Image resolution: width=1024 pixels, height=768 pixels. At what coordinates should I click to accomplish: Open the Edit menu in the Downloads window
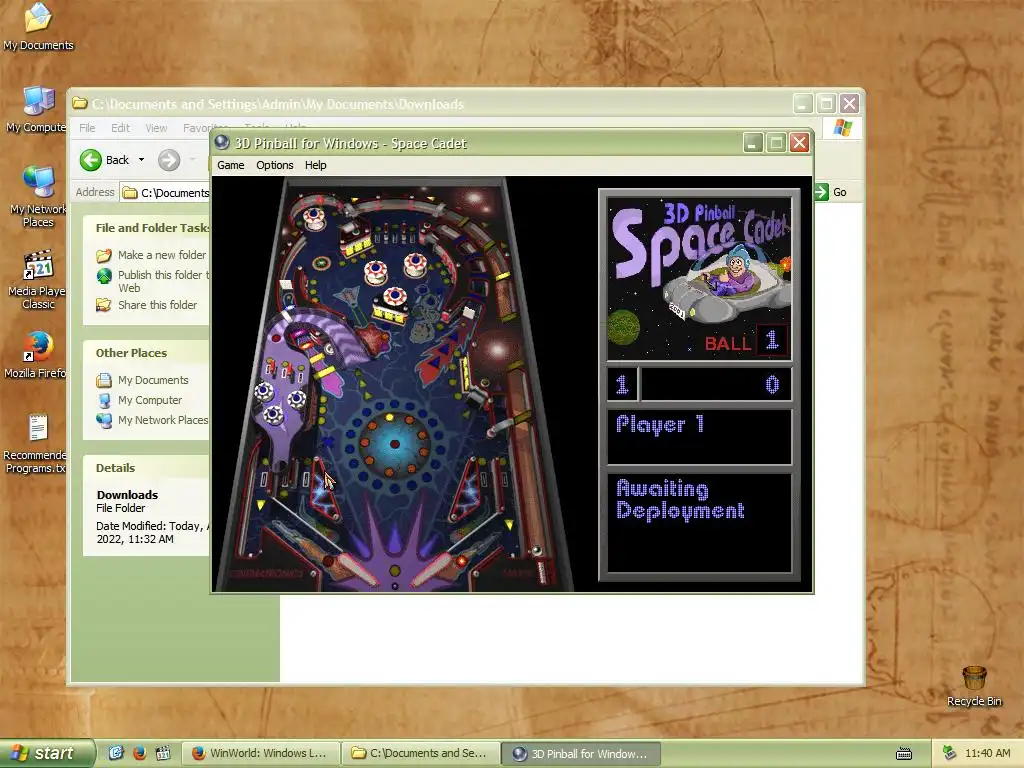tap(120, 128)
